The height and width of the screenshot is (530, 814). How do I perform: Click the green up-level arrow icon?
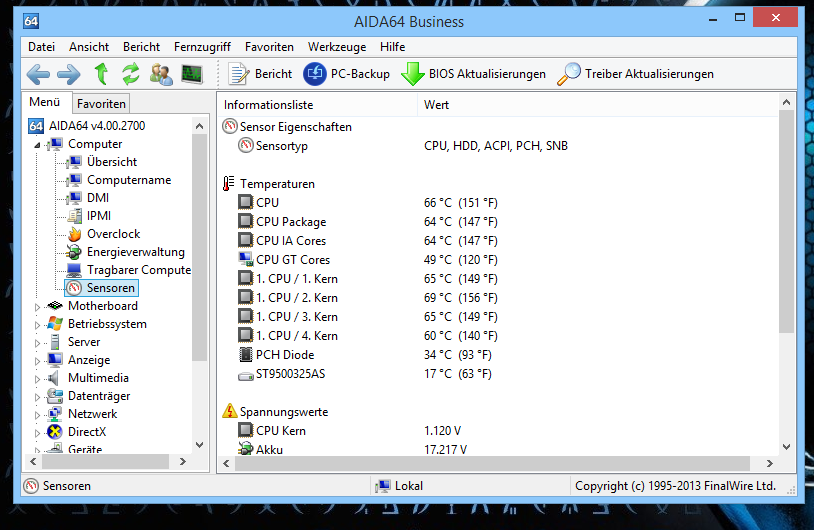pos(101,74)
